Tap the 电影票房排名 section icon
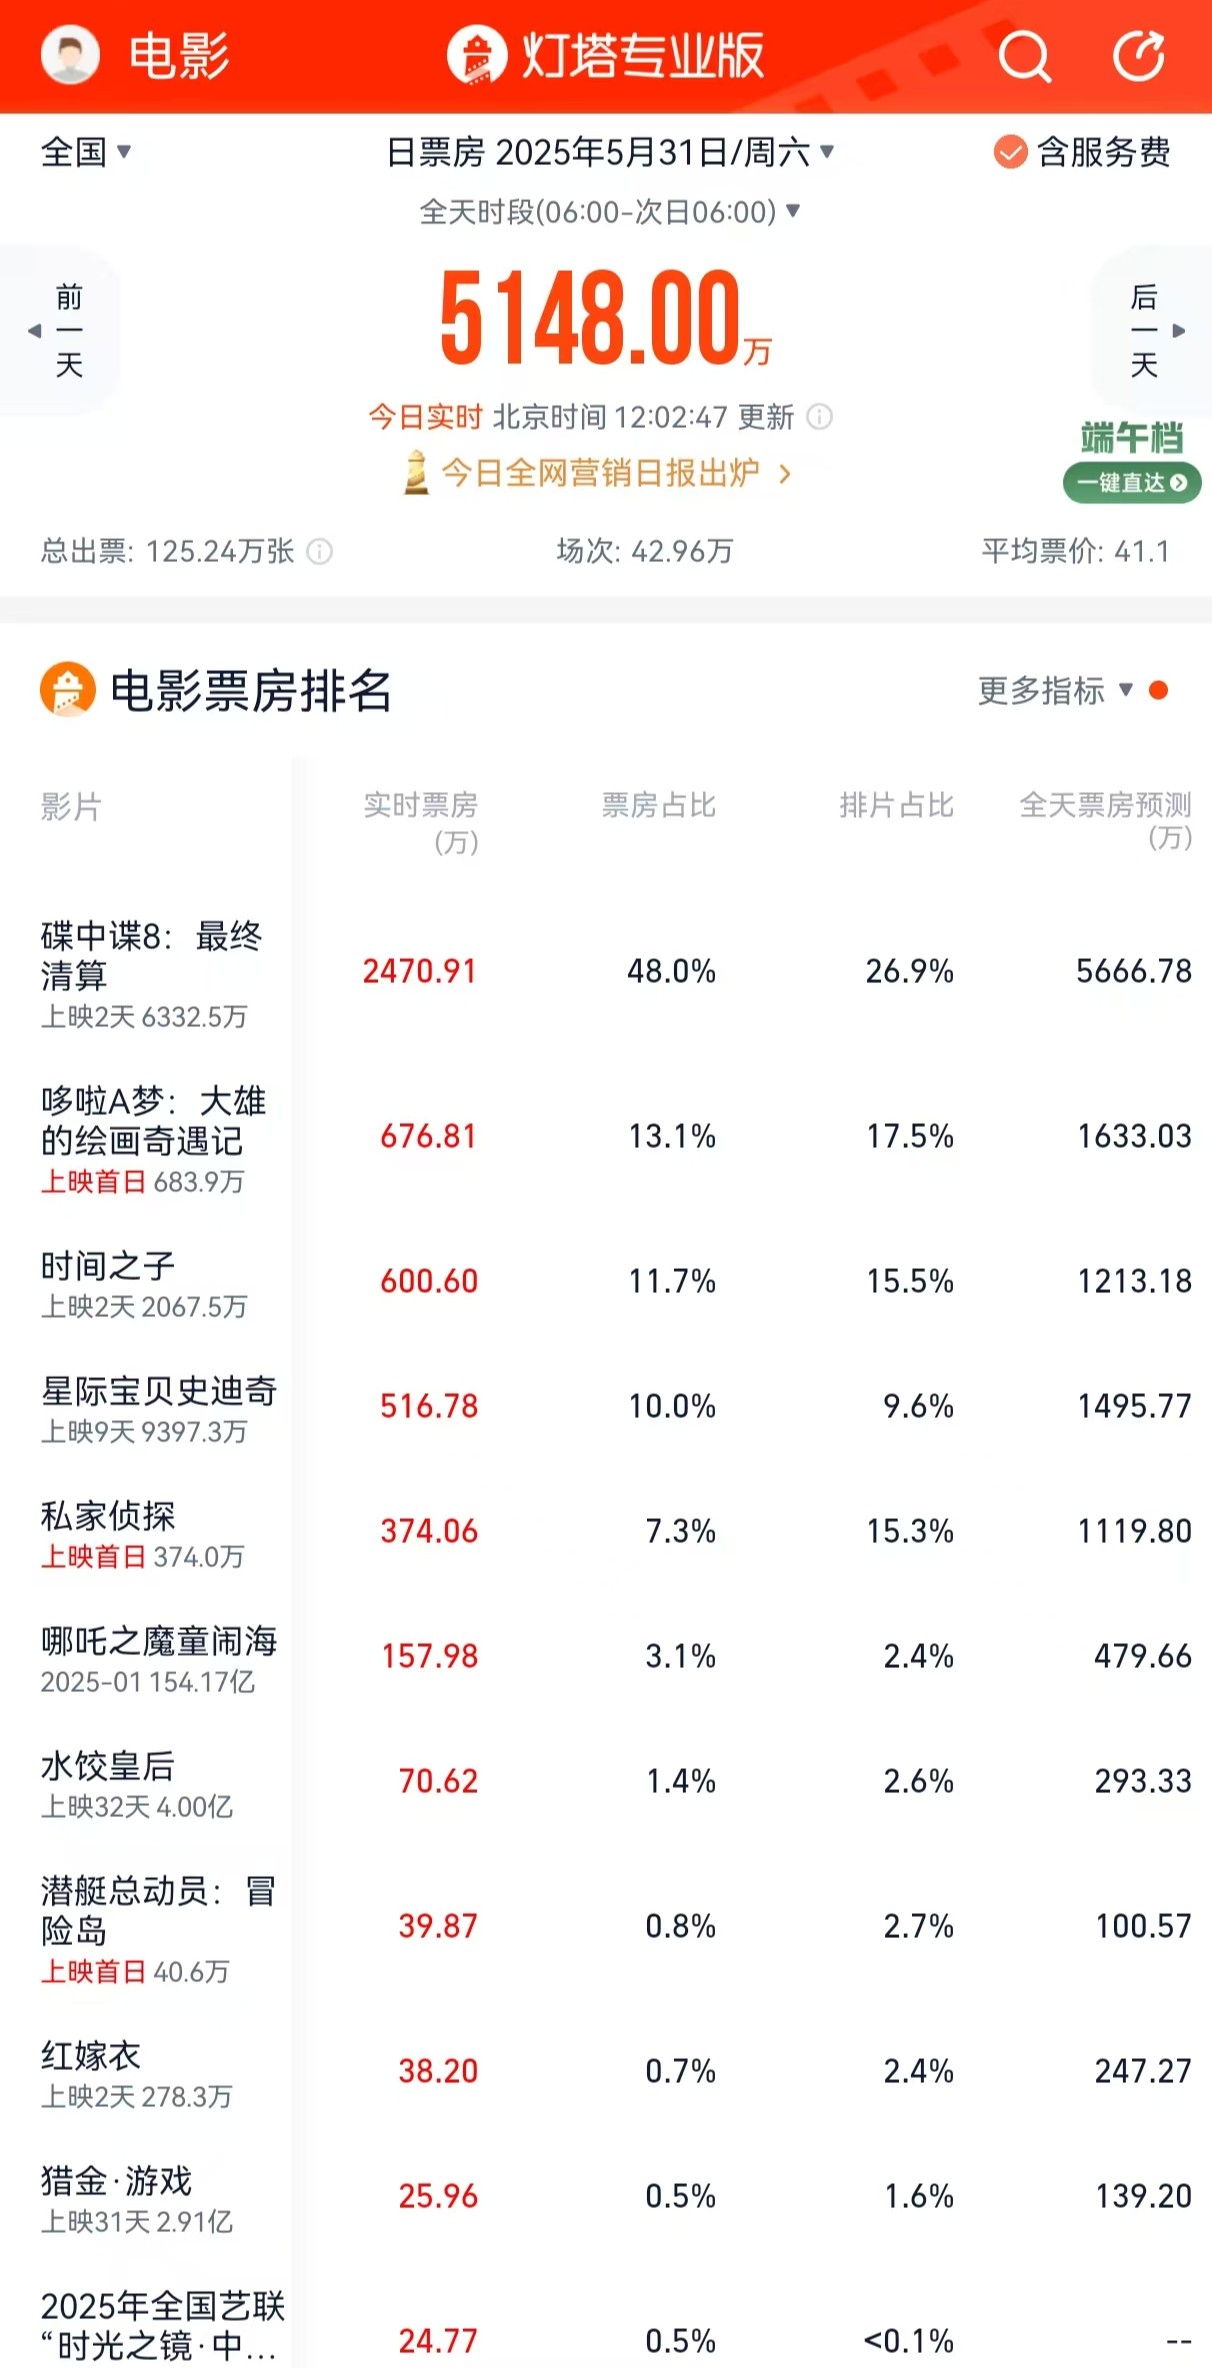Image resolution: width=1212 pixels, height=2368 pixels. coord(68,690)
